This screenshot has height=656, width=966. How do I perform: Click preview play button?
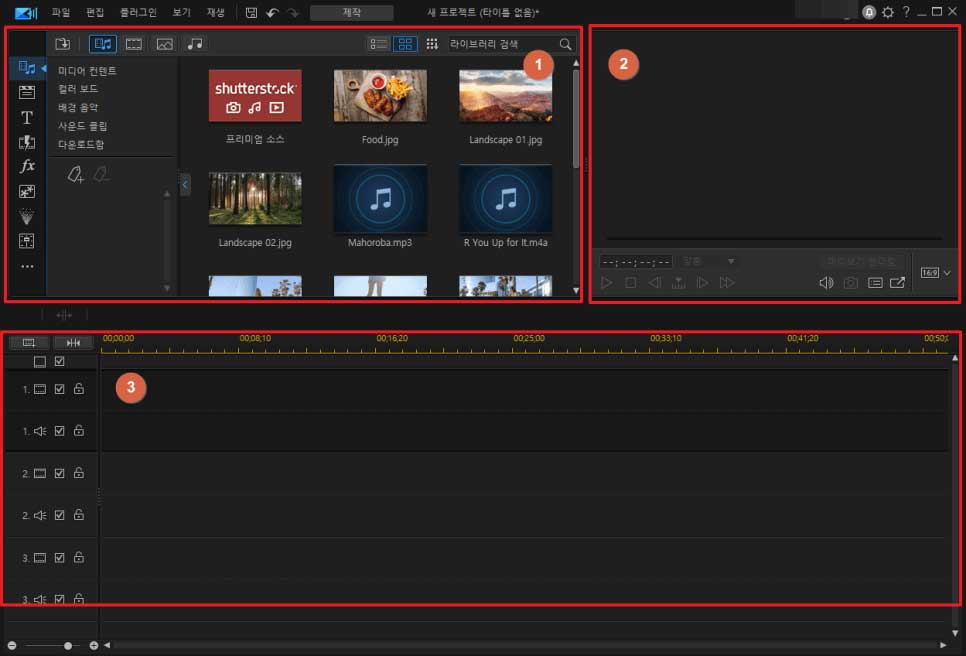tap(606, 283)
